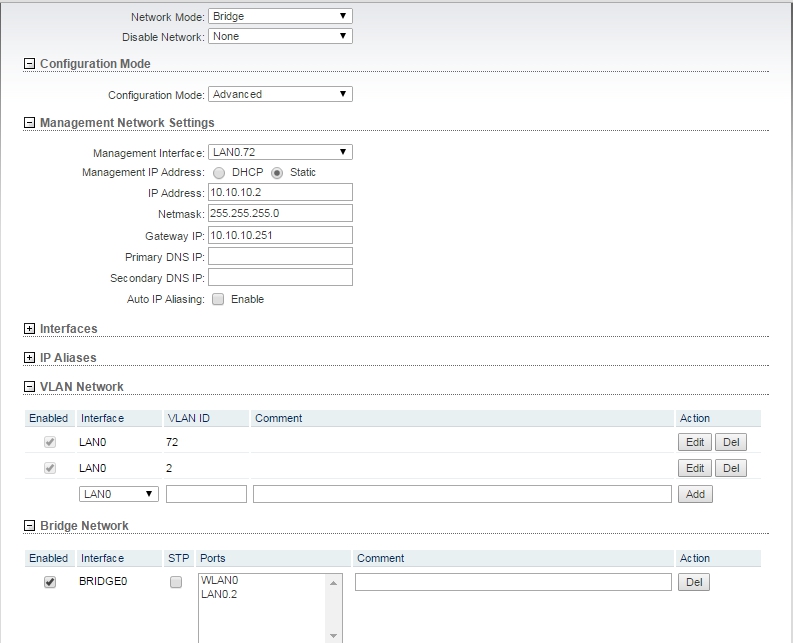
Task: Expand the IP Aliases section
Action: tap(29, 357)
